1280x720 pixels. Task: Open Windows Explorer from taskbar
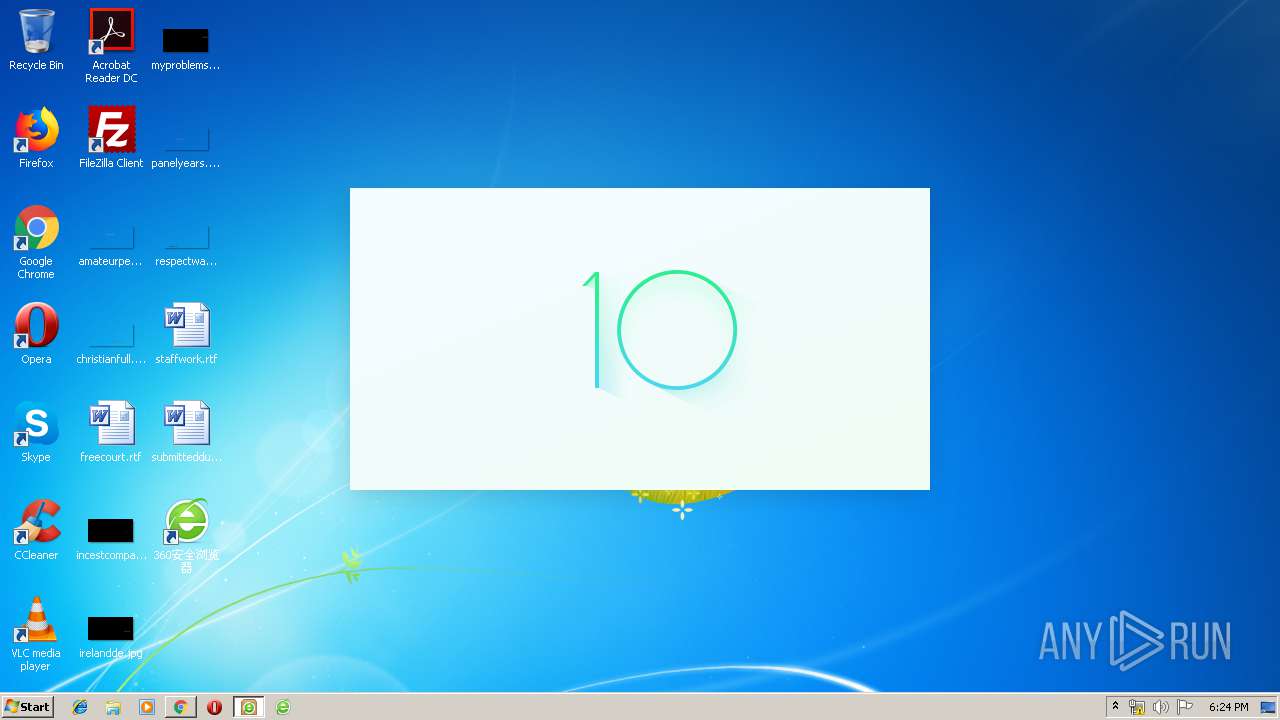(113, 707)
